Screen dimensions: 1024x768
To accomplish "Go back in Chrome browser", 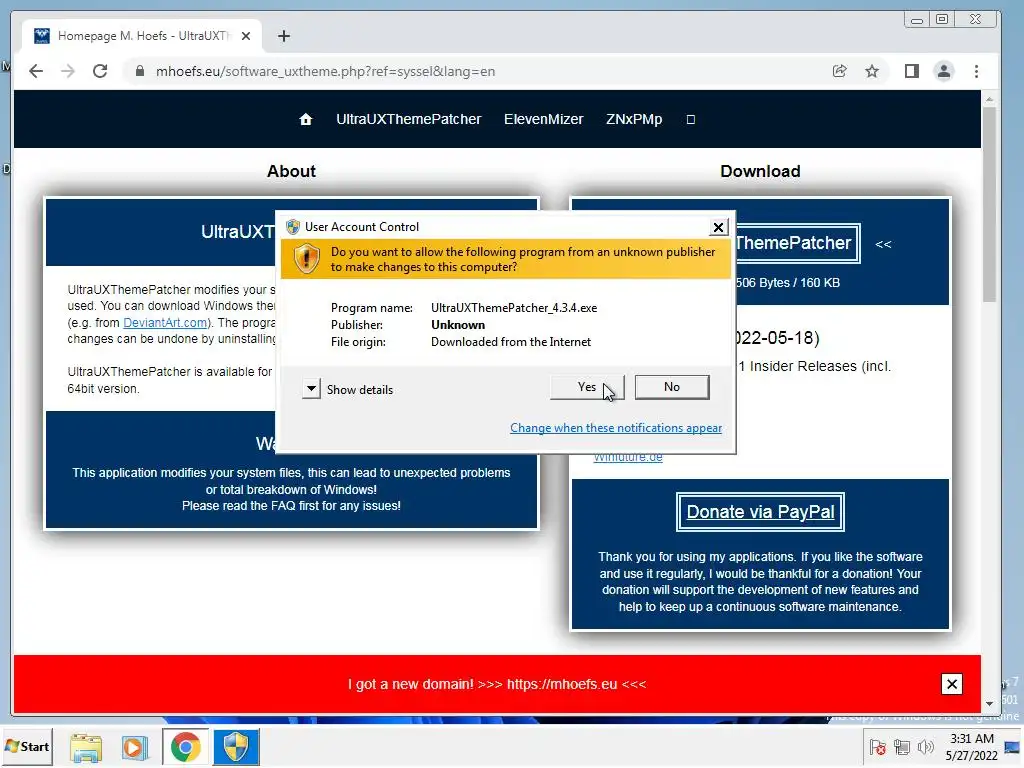I will [36, 71].
